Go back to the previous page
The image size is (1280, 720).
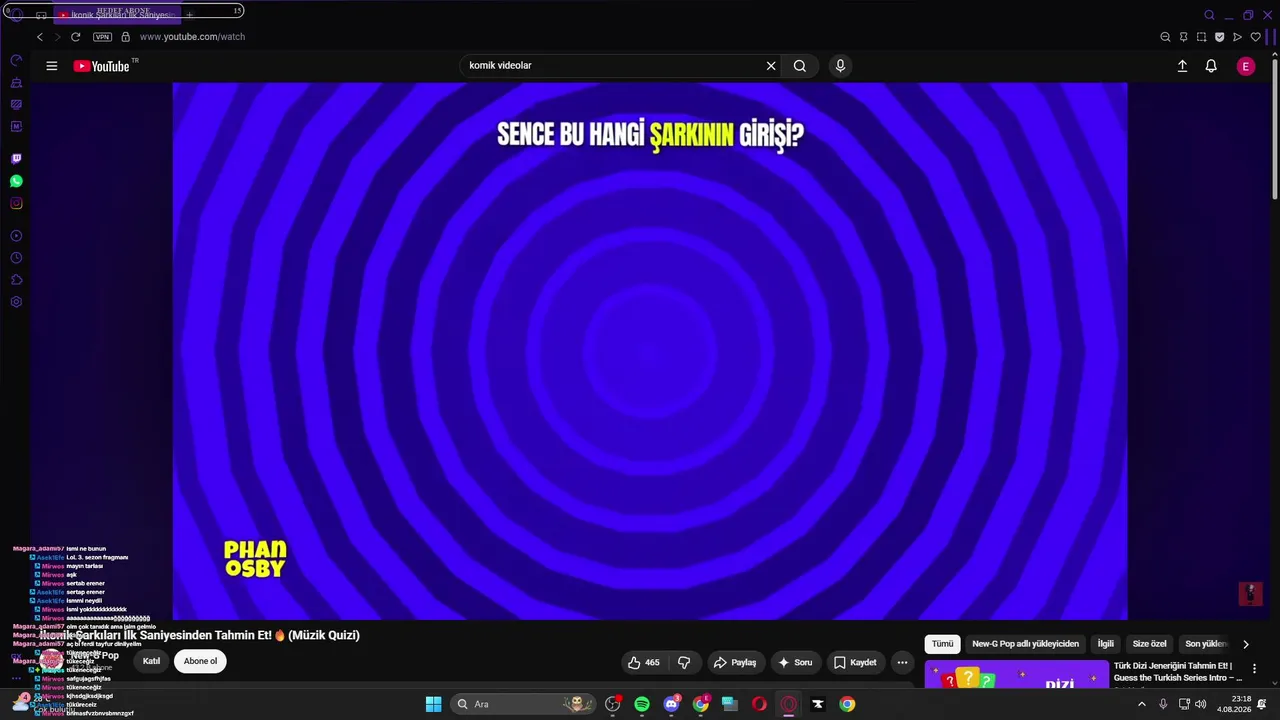point(40,37)
